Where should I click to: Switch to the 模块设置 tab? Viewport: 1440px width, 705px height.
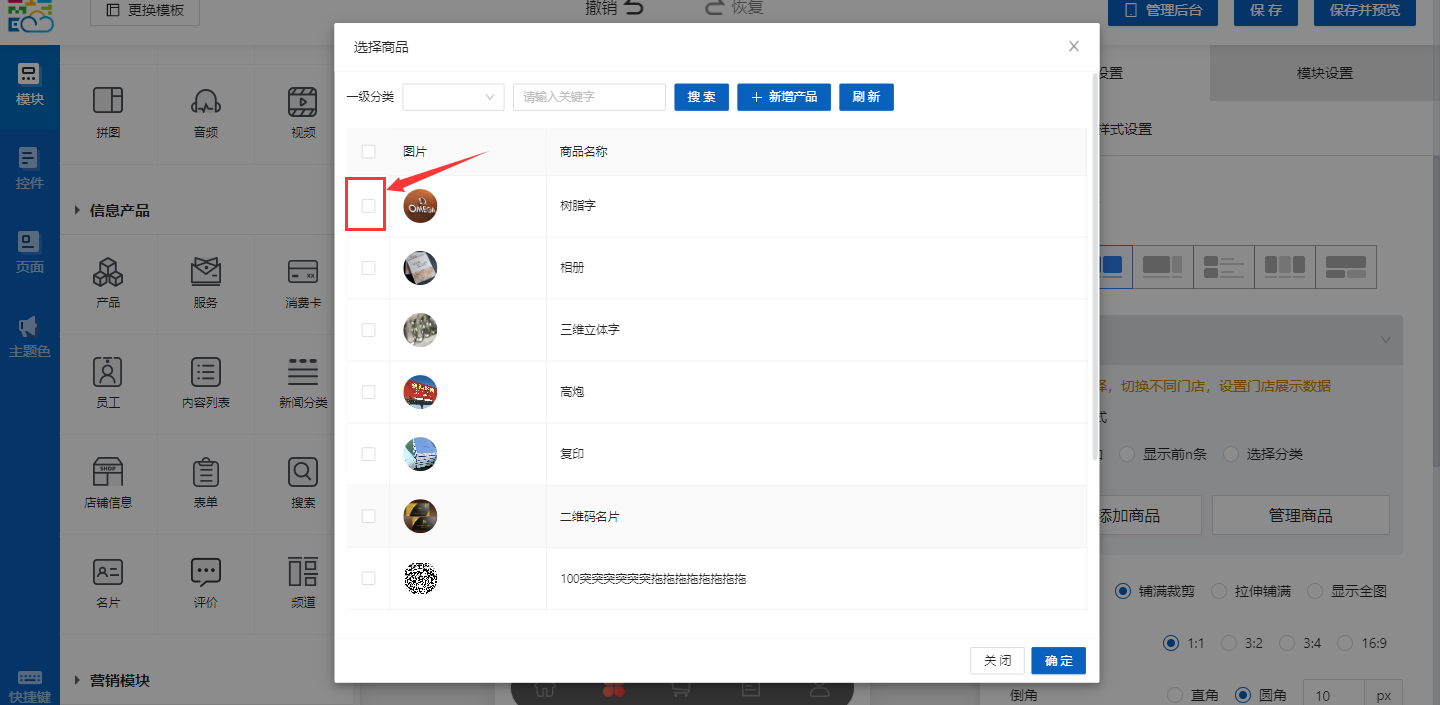(1324, 73)
